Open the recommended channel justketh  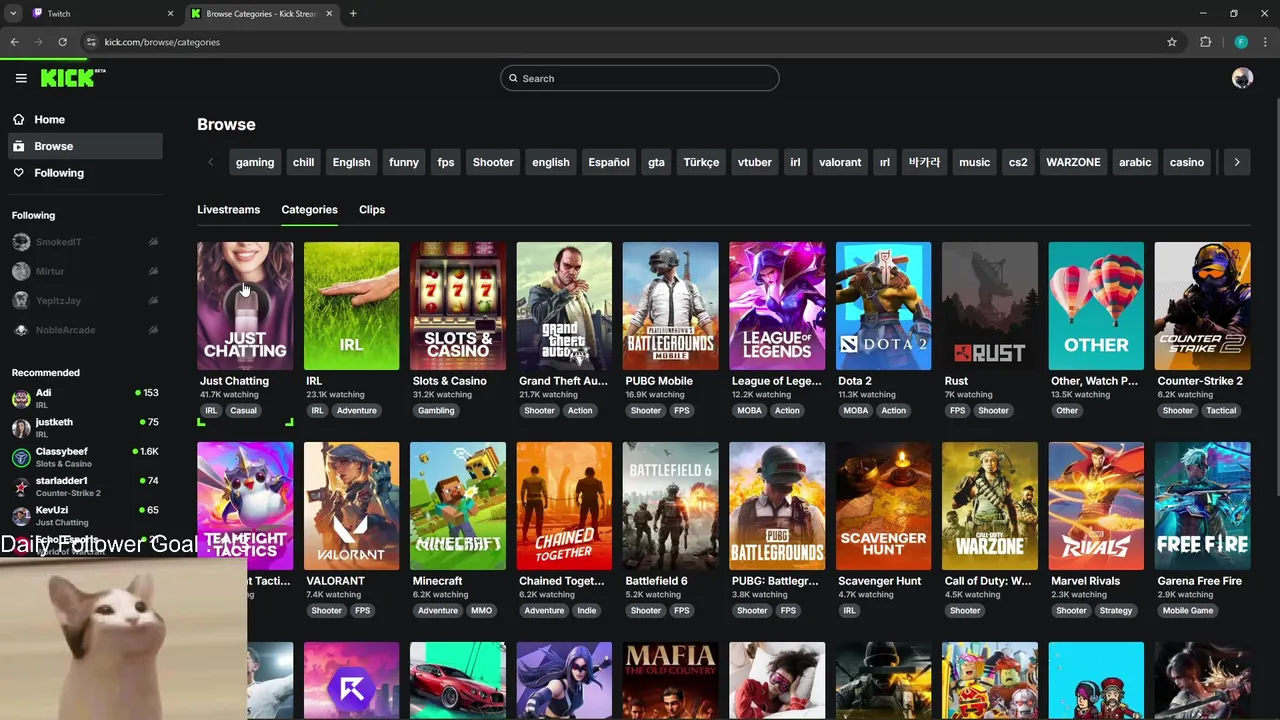(x=85, y=428)
